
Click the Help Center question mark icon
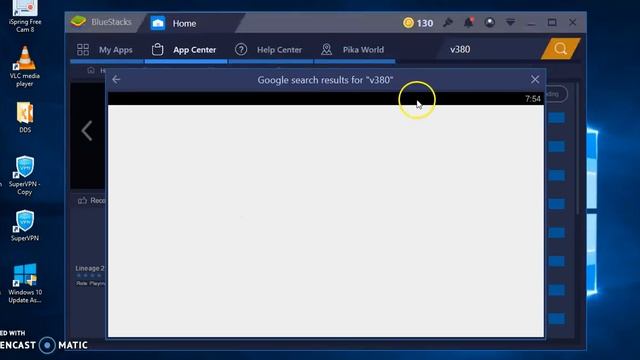[241, 49]
